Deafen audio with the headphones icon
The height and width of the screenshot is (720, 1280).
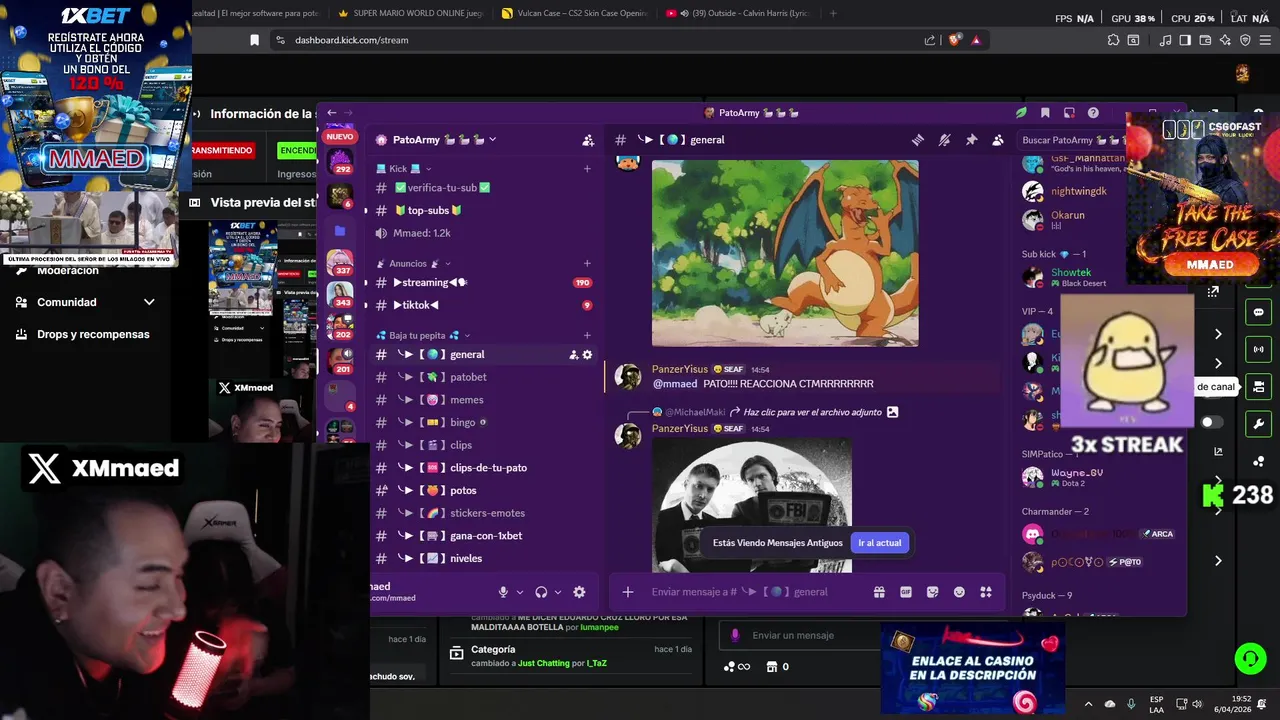coord(541,592)
